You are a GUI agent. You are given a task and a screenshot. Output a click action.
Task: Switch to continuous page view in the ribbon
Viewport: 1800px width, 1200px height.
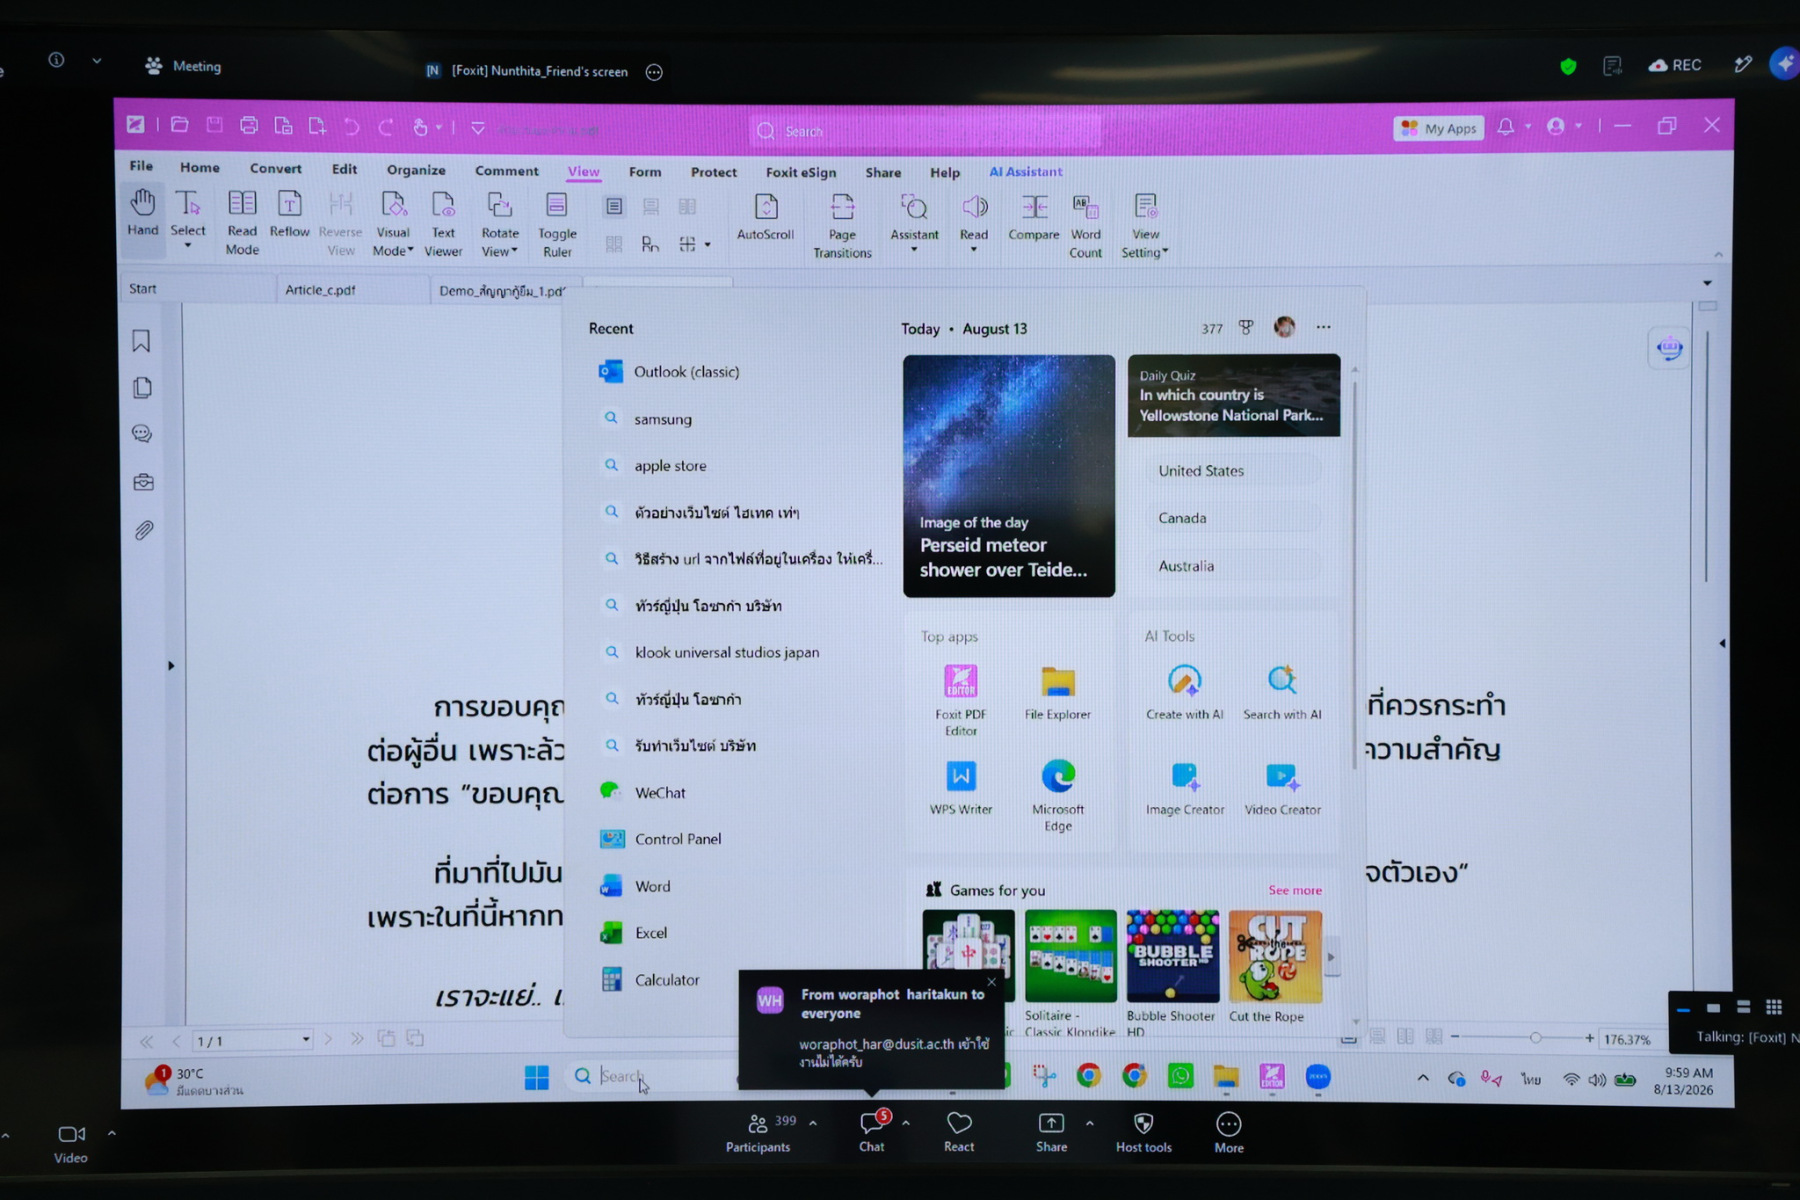click(x=651, y=207)
